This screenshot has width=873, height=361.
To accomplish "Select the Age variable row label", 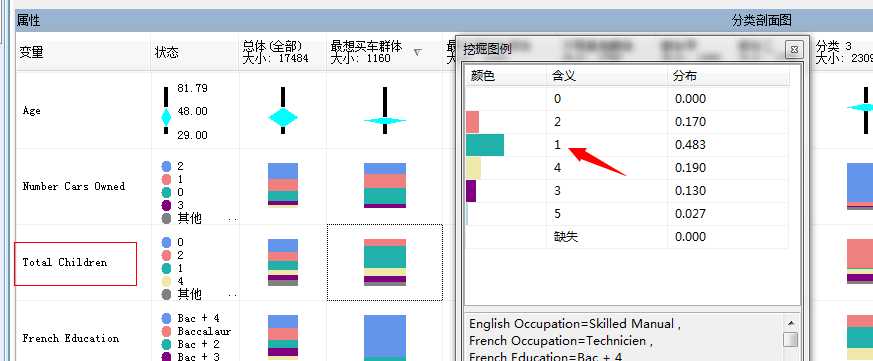I will click(x=32, y=110).
